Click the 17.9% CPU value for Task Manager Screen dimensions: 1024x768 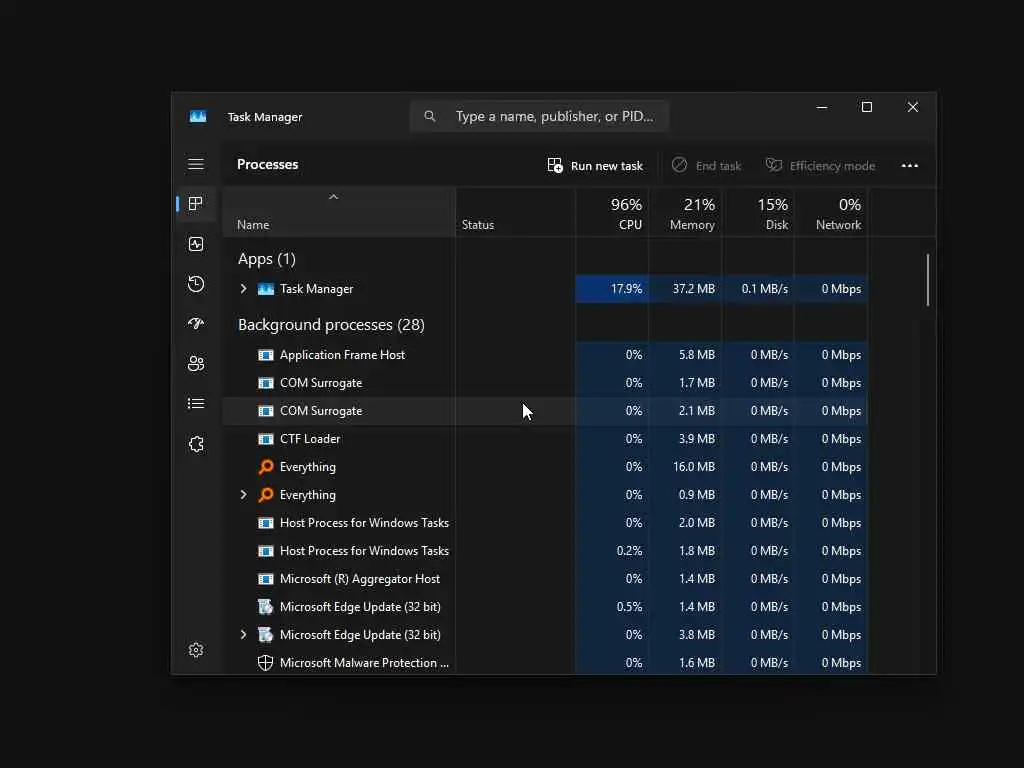(612, 289)
